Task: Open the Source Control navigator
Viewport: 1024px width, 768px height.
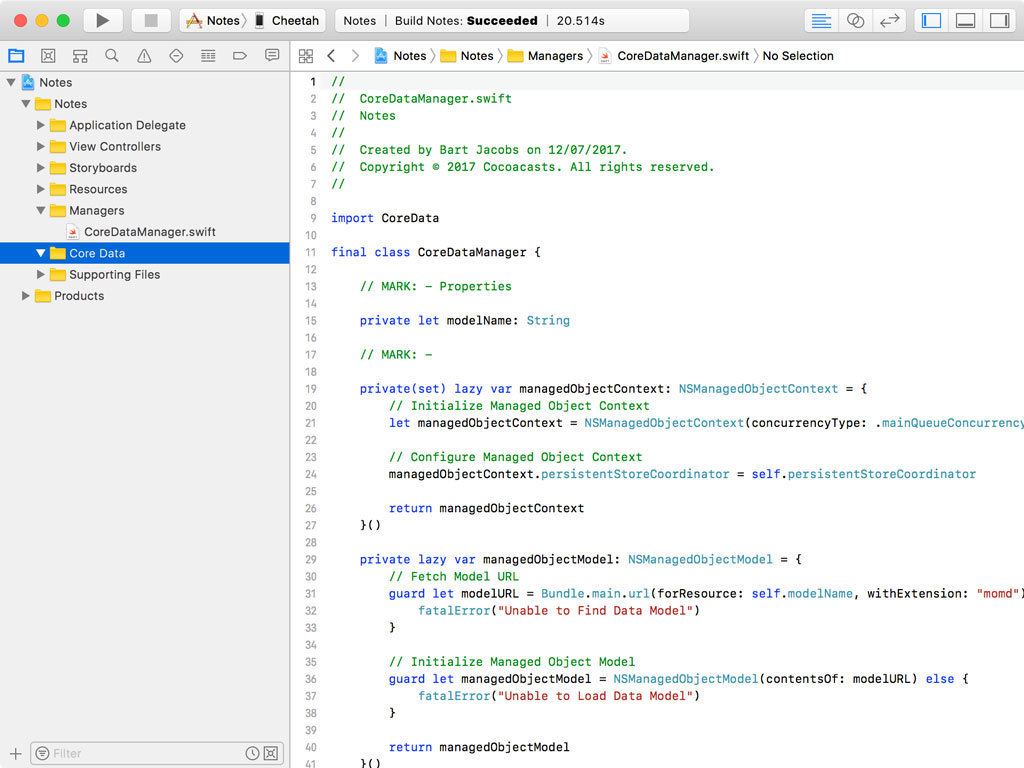Action: click(48, 56)
